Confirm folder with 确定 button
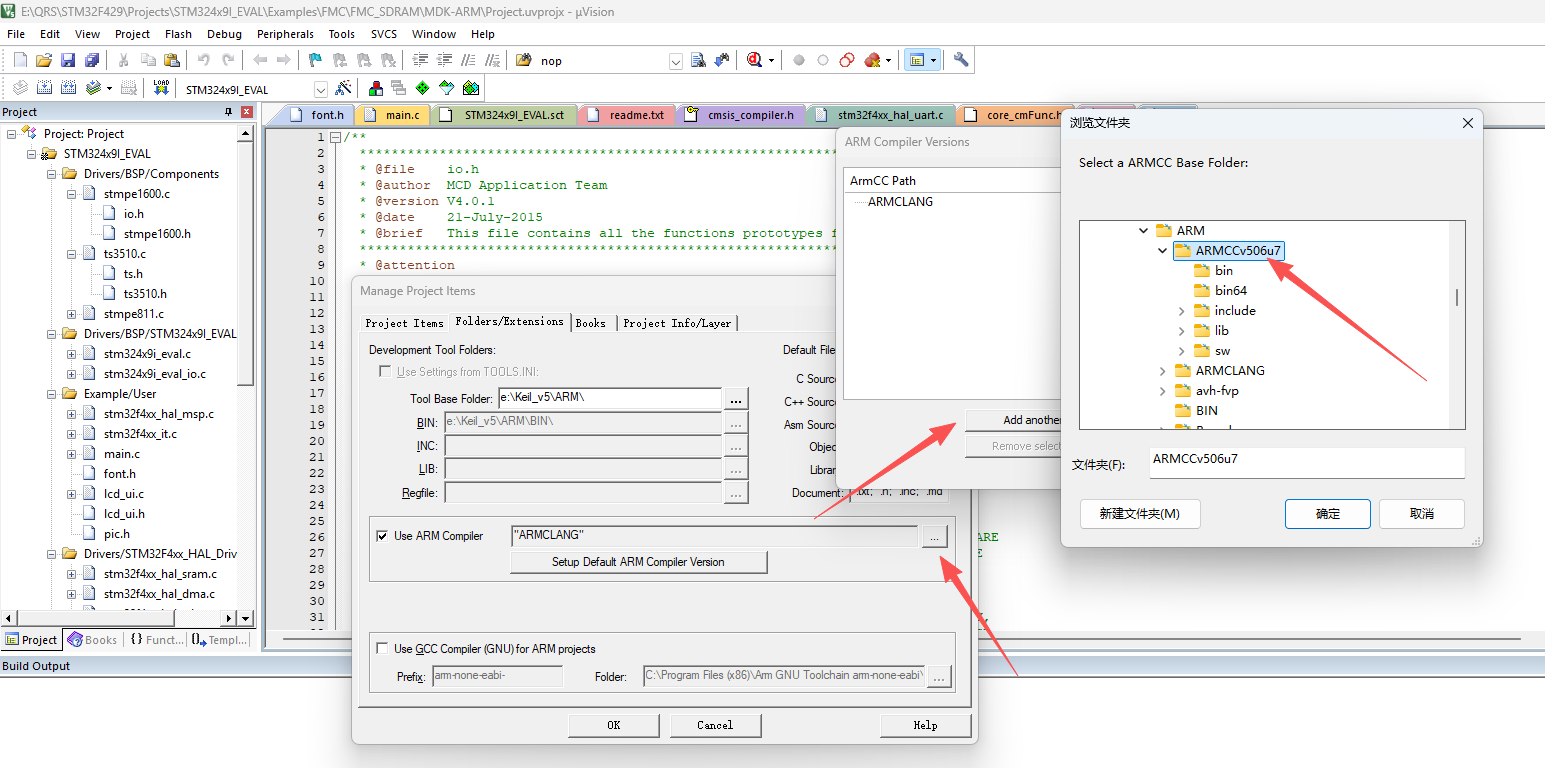 click(x=1328, y=514)
